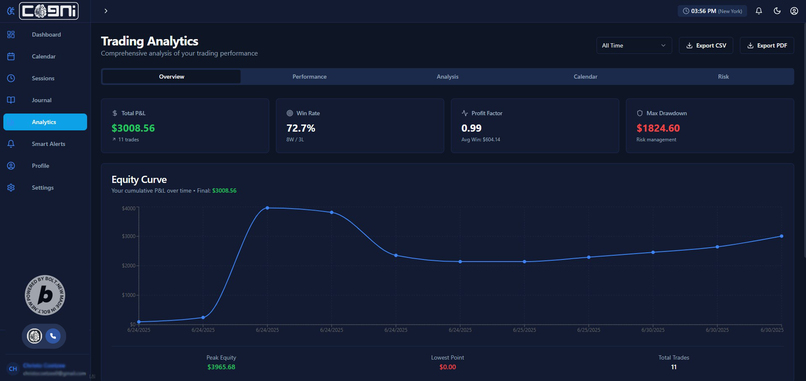Click the Total Trades 11 value
806x381 pixels.
(674, 367)
